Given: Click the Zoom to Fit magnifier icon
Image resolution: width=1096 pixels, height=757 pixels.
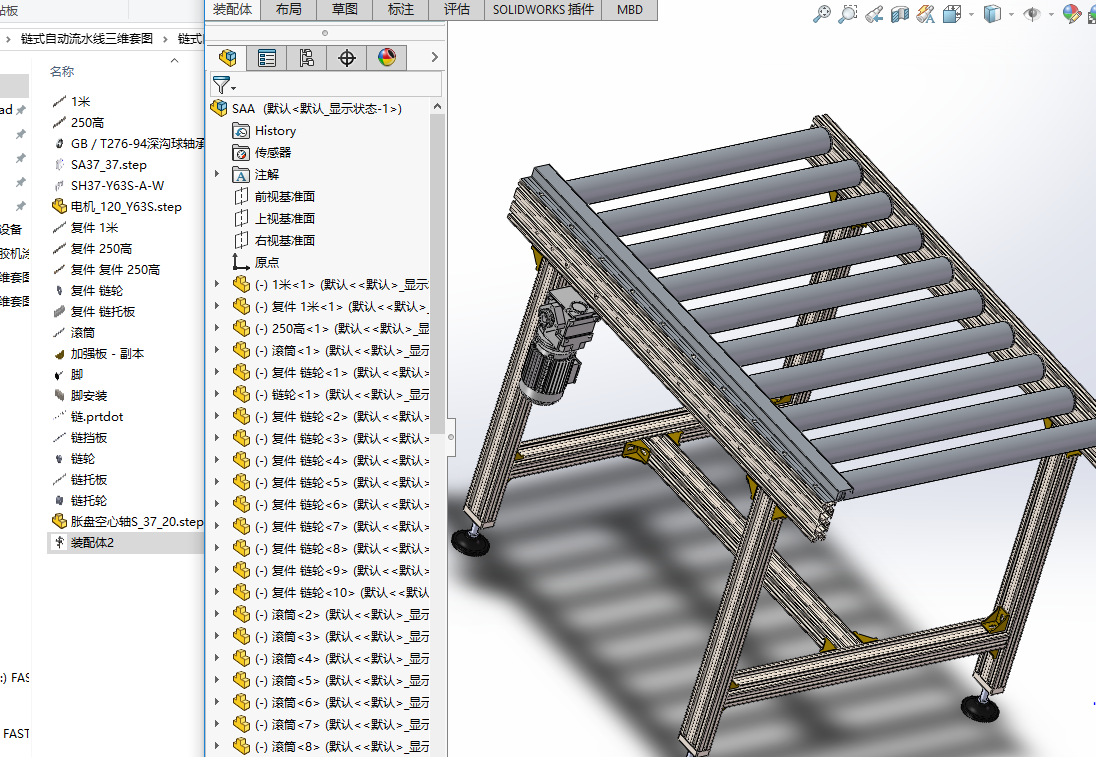Looking at the screenshot, I should (822, 13).
